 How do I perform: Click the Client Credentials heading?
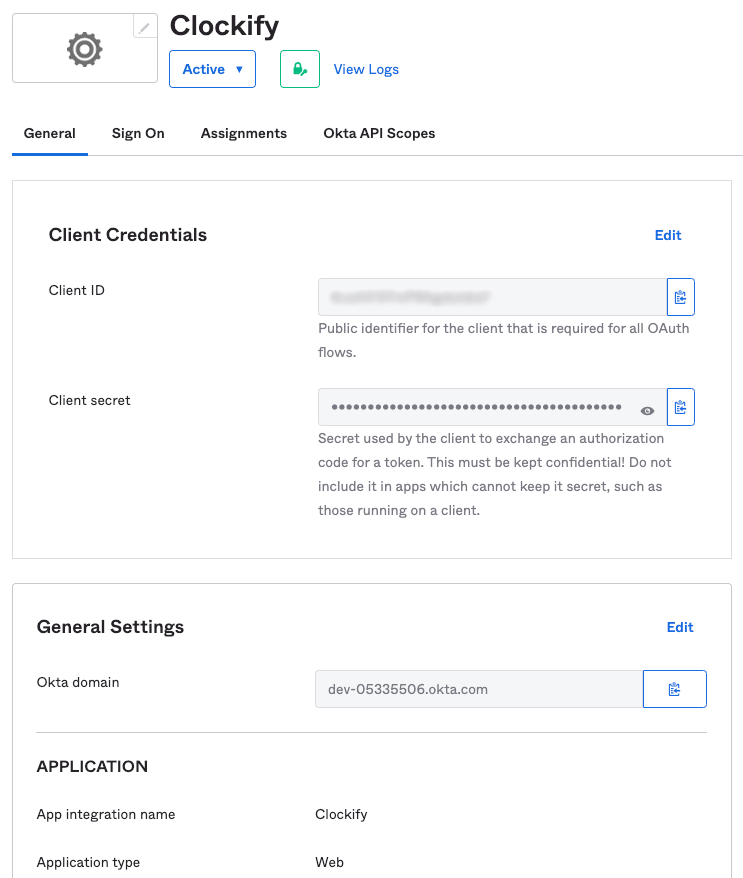point(128,235)
